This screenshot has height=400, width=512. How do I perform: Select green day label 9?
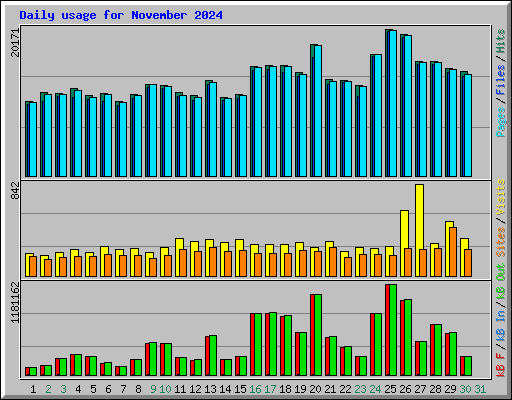153,389
